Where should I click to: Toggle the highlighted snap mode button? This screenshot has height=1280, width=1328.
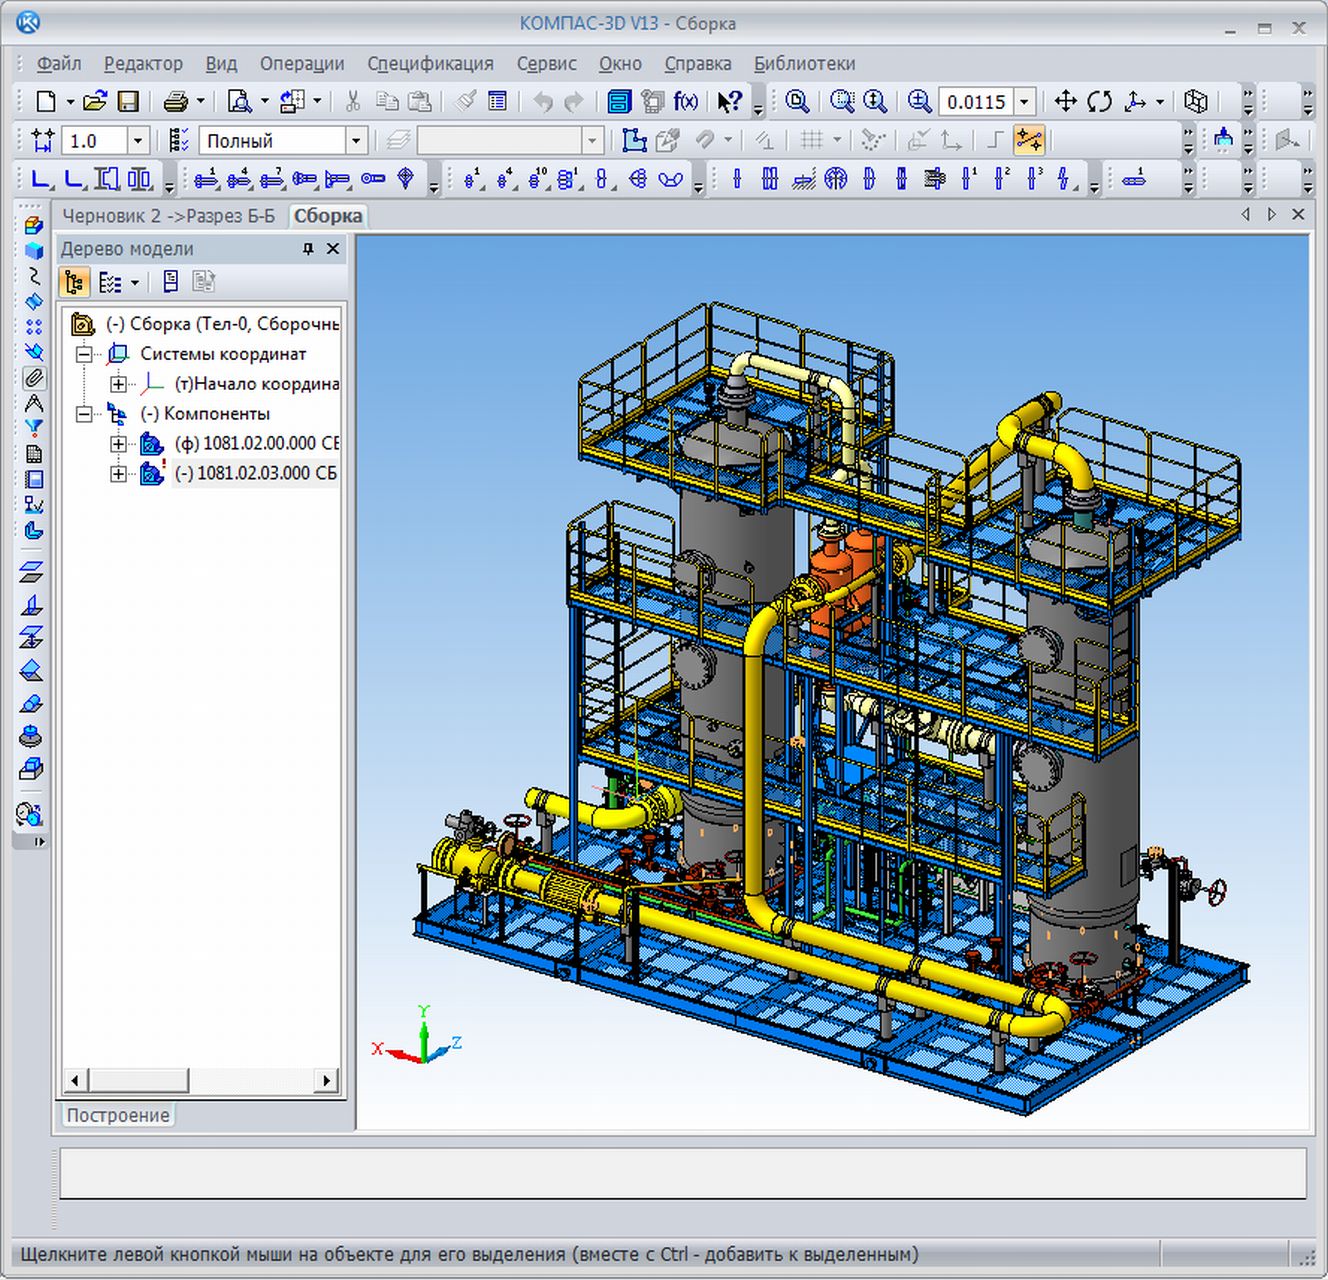pyautogui.click(x=1028, y=140)
